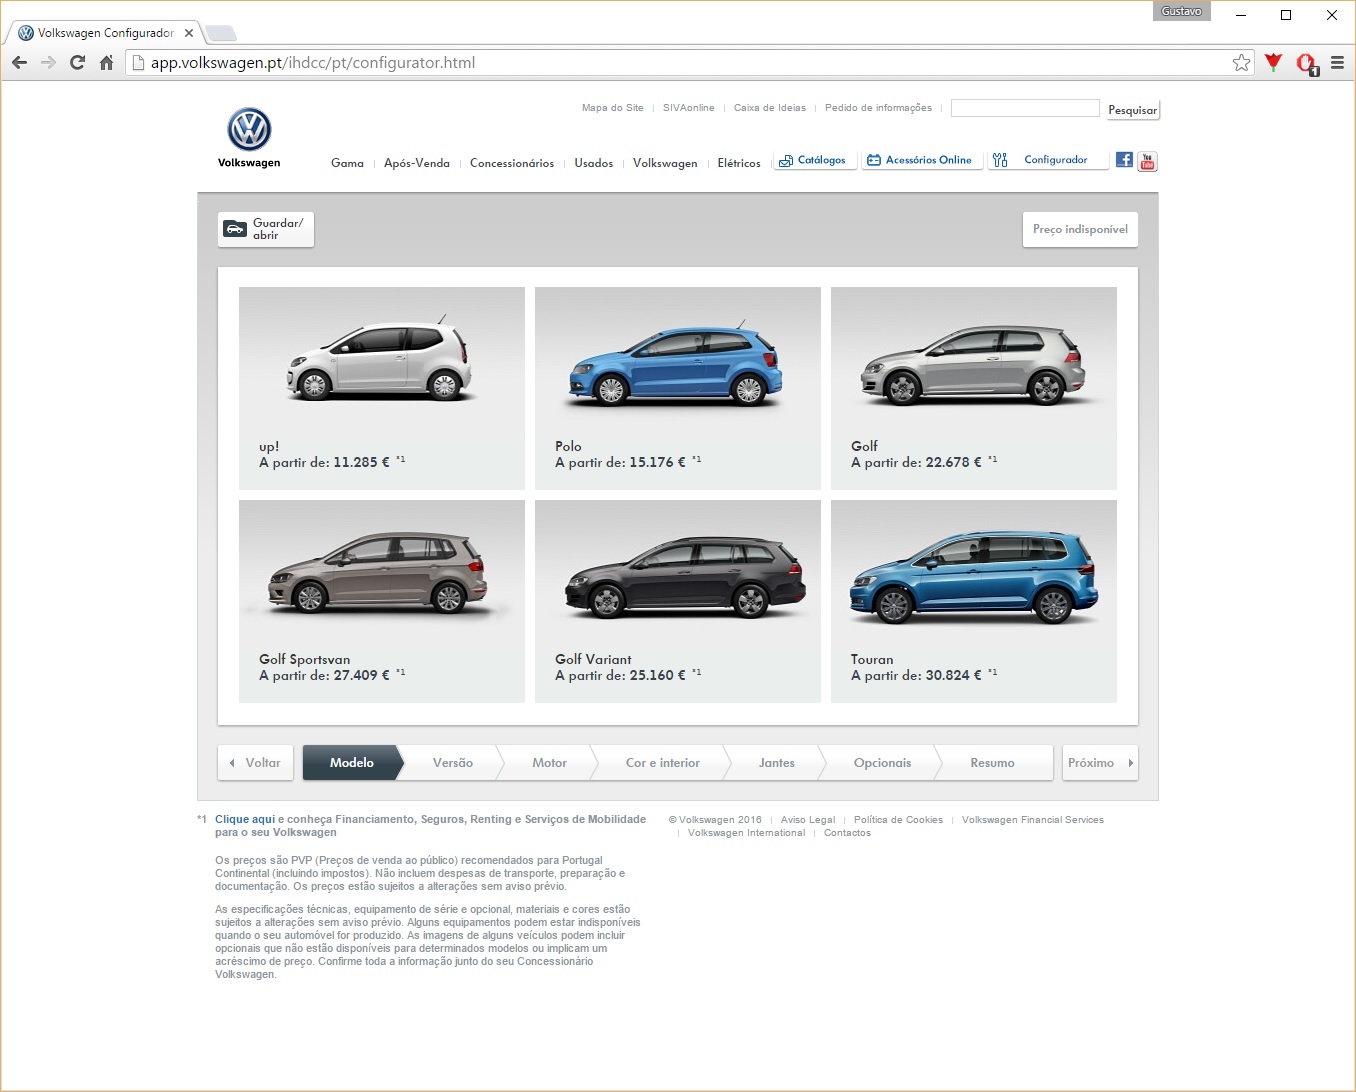Open the Catálogos link
The width and height of the screenshot is (1356, 1092).
coord(813,160)
